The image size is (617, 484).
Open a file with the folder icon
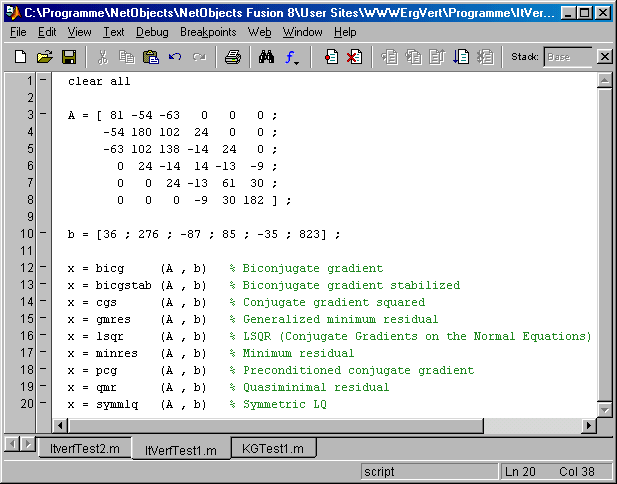45,57
